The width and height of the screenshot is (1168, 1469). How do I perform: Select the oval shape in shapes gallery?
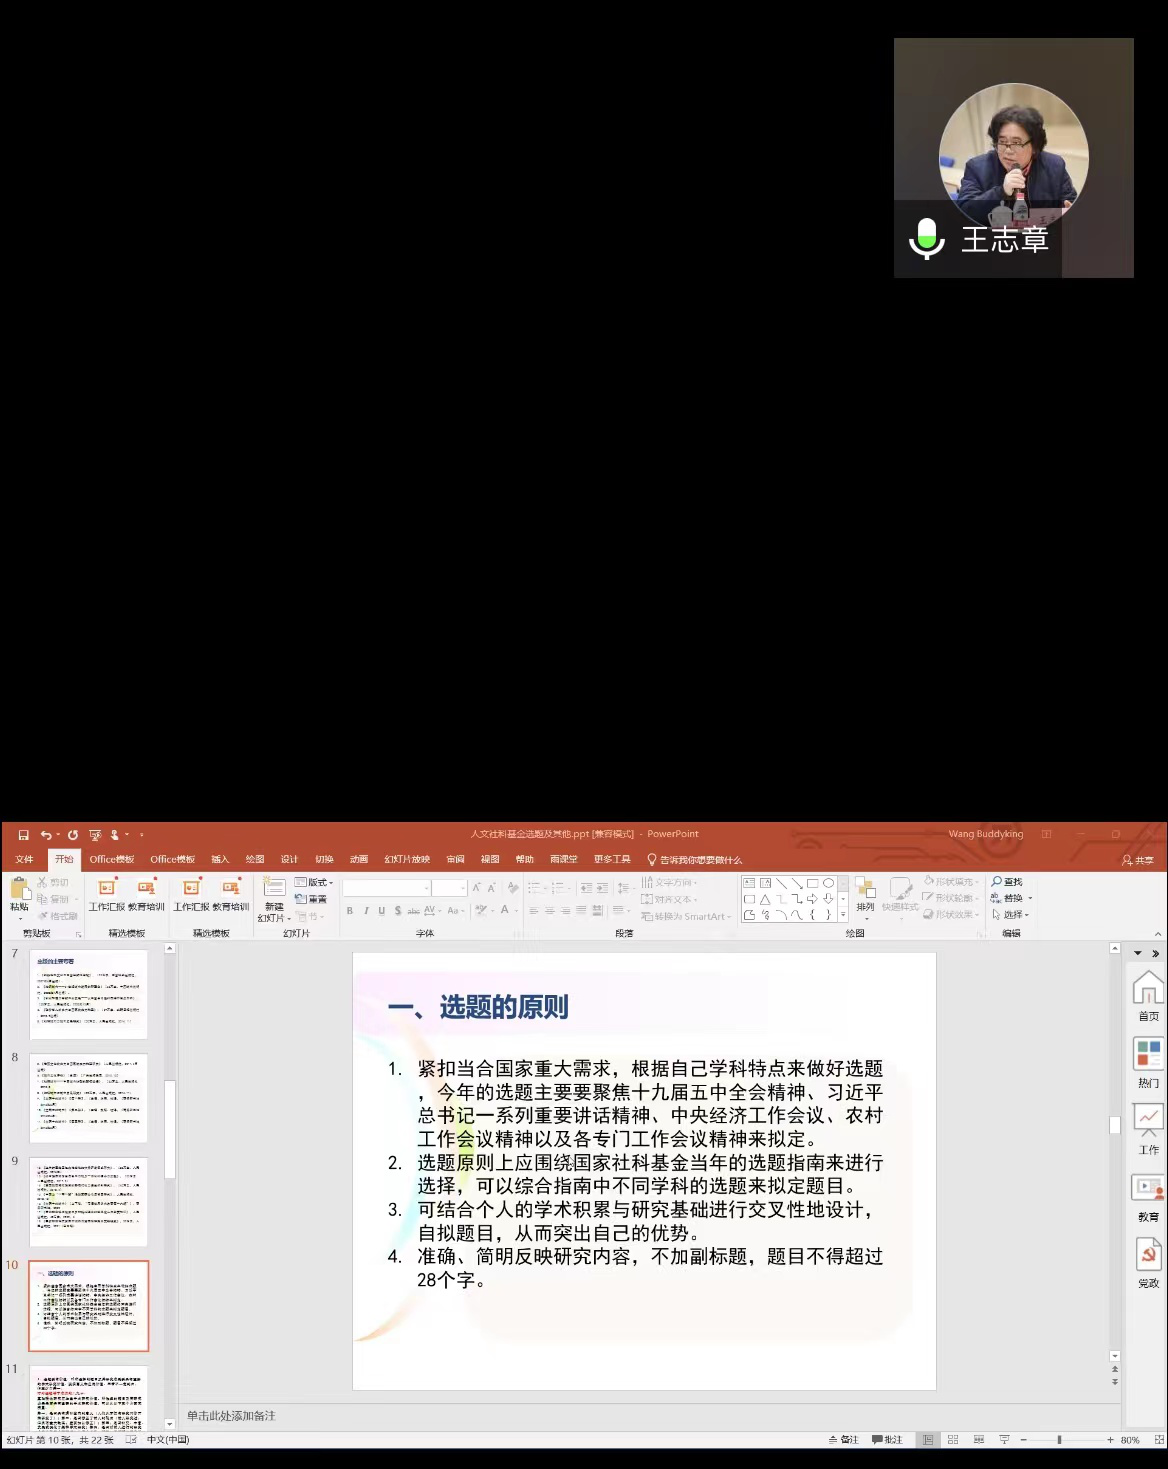pyautogui.click(x=828, y=883)
